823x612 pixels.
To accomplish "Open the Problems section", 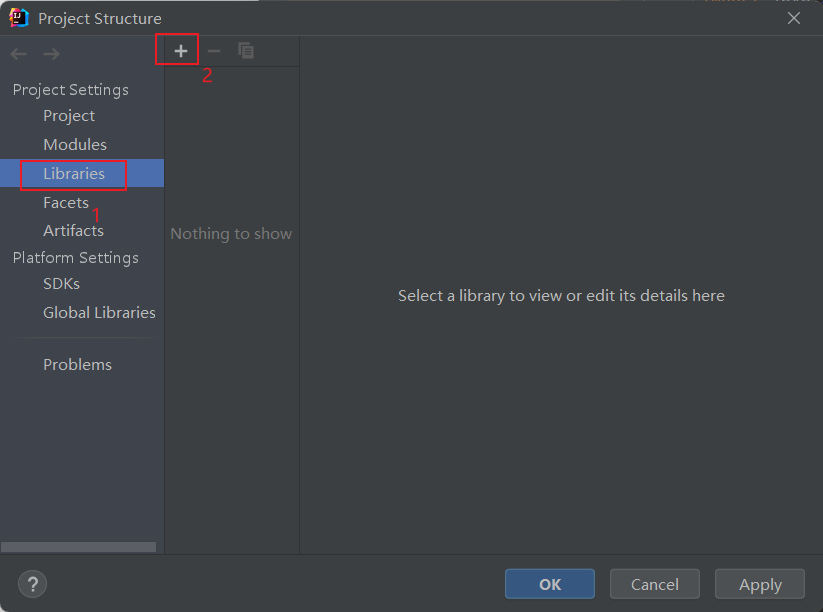I will 77,364.
